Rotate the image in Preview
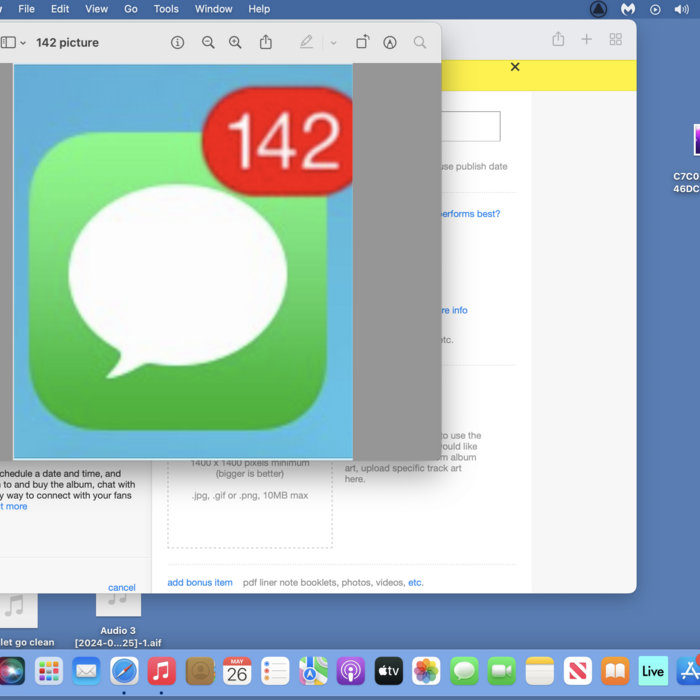700x700 pixels. tap(362, 42)
